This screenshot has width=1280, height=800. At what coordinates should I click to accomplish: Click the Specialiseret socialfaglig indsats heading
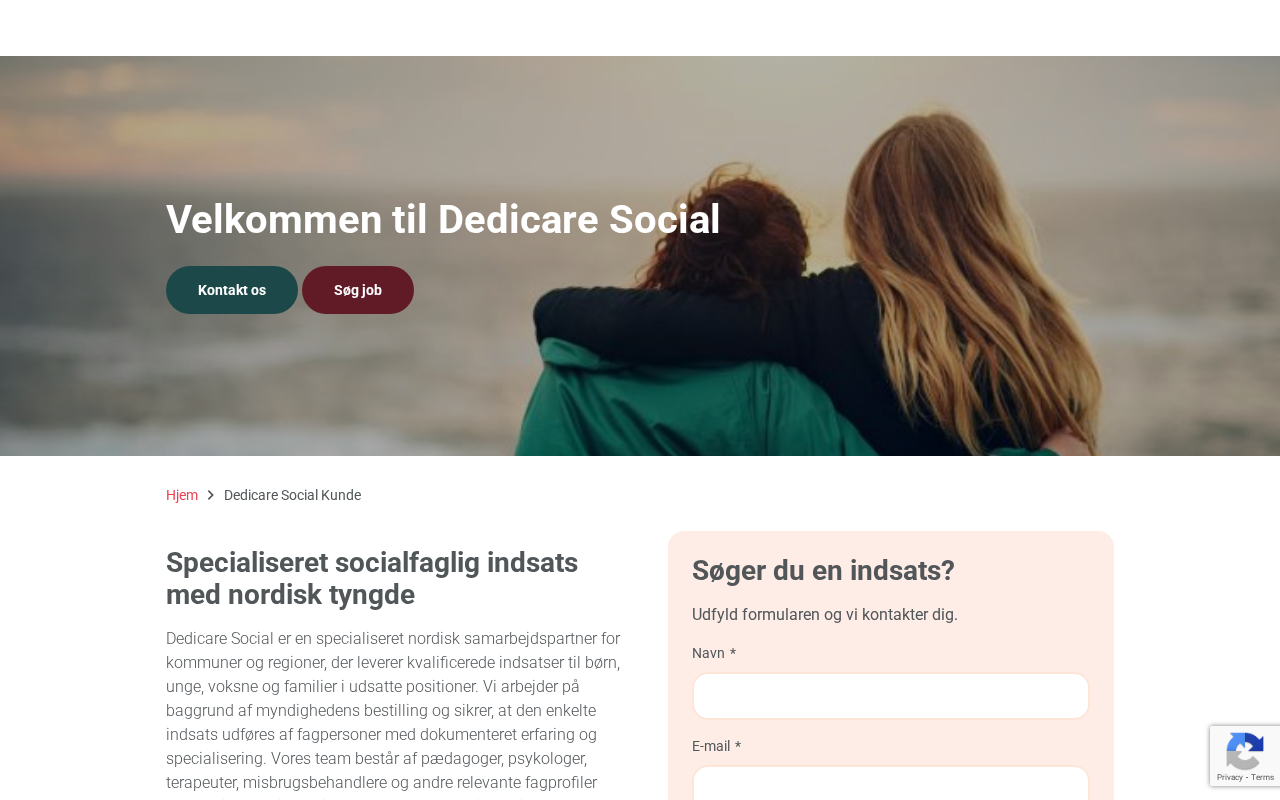click(x=372, y=578)
